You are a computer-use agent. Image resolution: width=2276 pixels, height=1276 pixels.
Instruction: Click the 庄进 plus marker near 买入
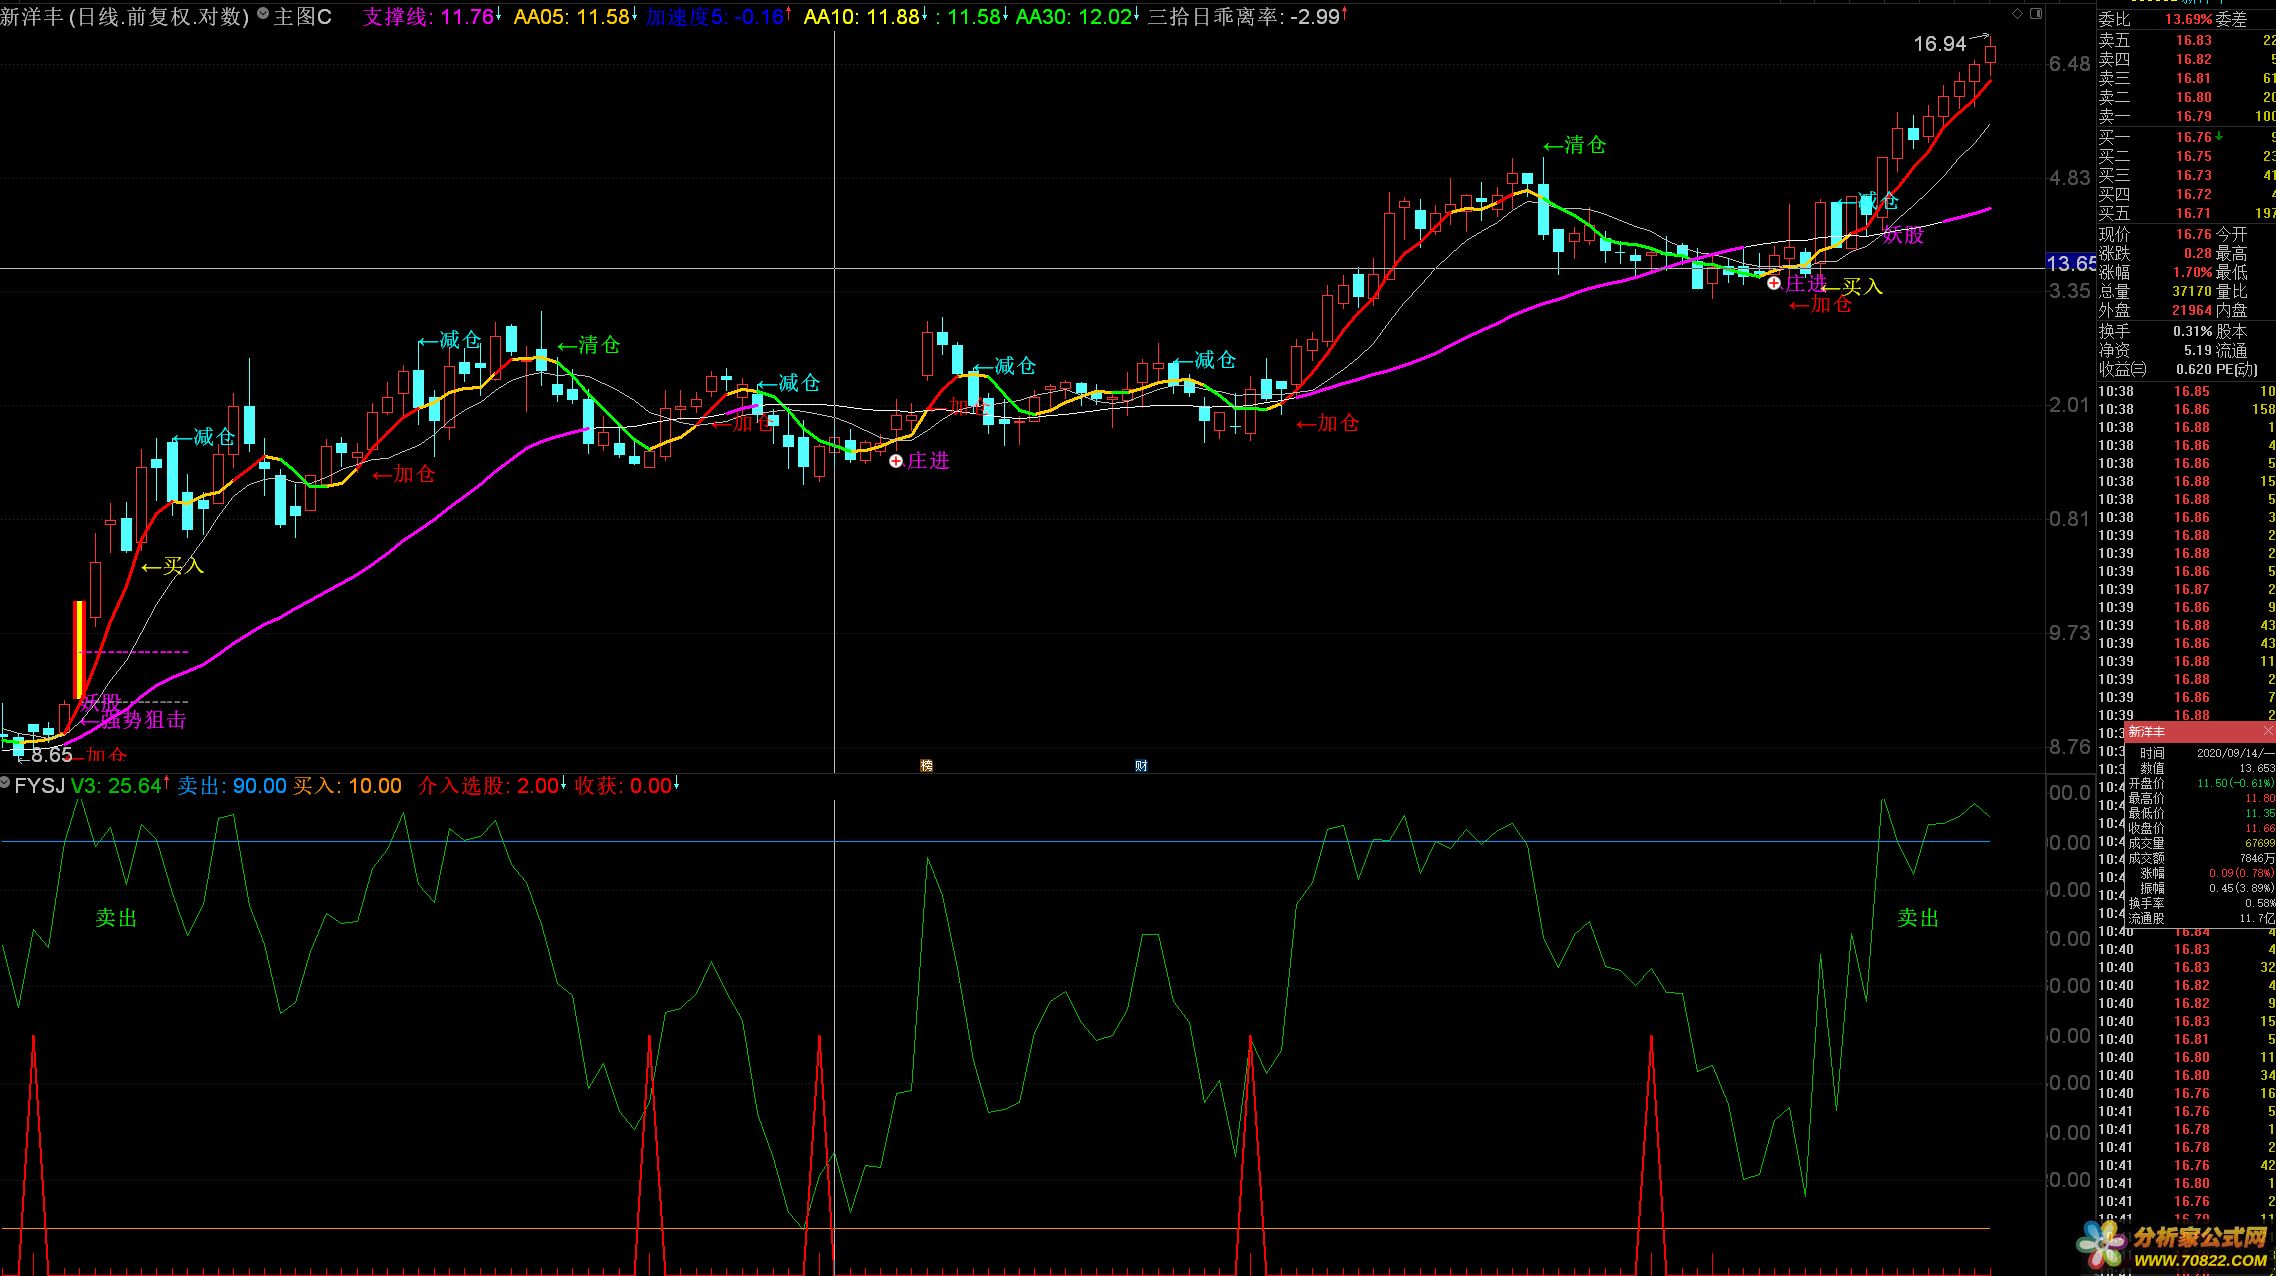[1774, 283]
